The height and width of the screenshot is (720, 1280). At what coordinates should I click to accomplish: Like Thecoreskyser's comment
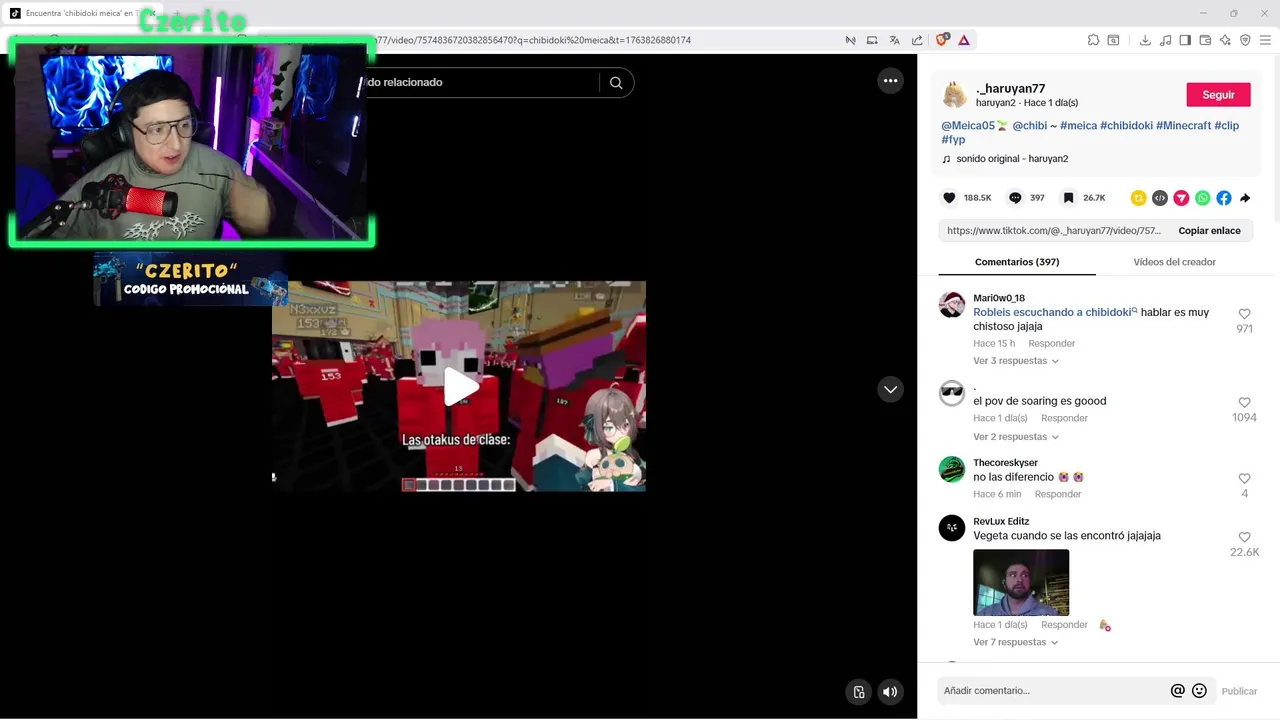pyautogui.click(x=1244, y=478)
